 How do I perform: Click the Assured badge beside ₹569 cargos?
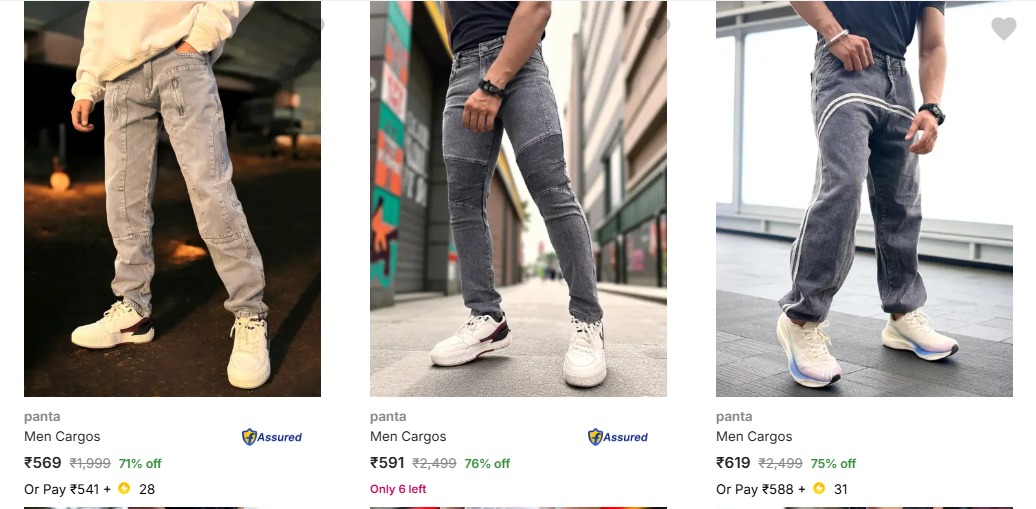[x=272, y=437]
